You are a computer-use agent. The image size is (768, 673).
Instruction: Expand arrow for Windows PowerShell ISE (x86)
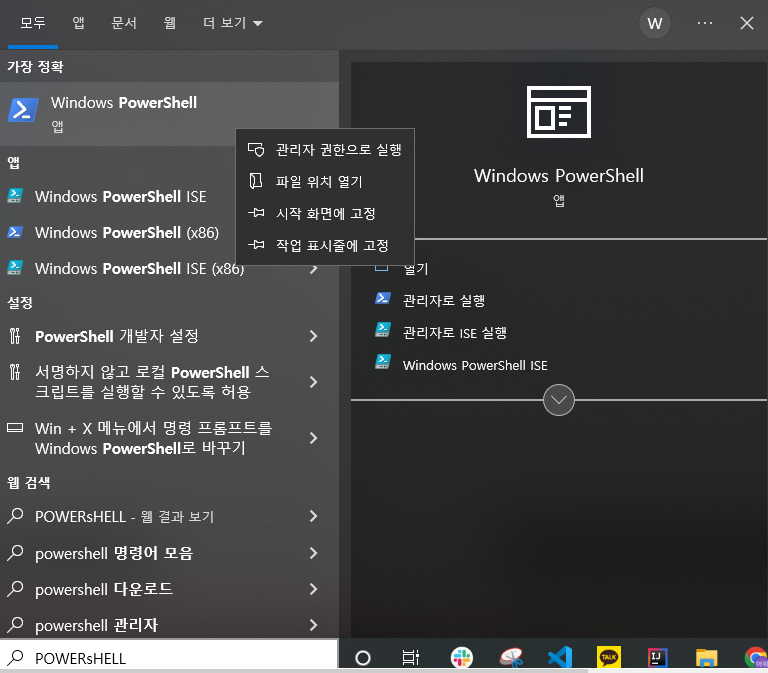(313, 269)
